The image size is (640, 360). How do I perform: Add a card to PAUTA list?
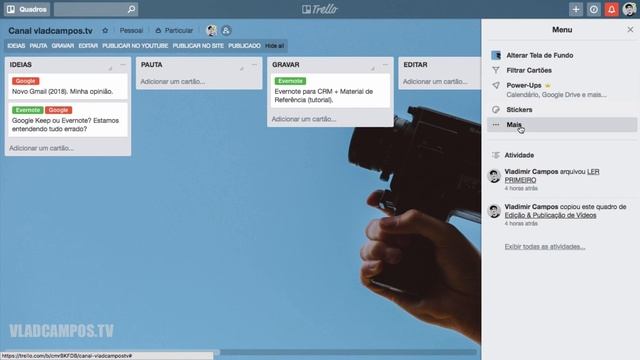pos(173,82)
